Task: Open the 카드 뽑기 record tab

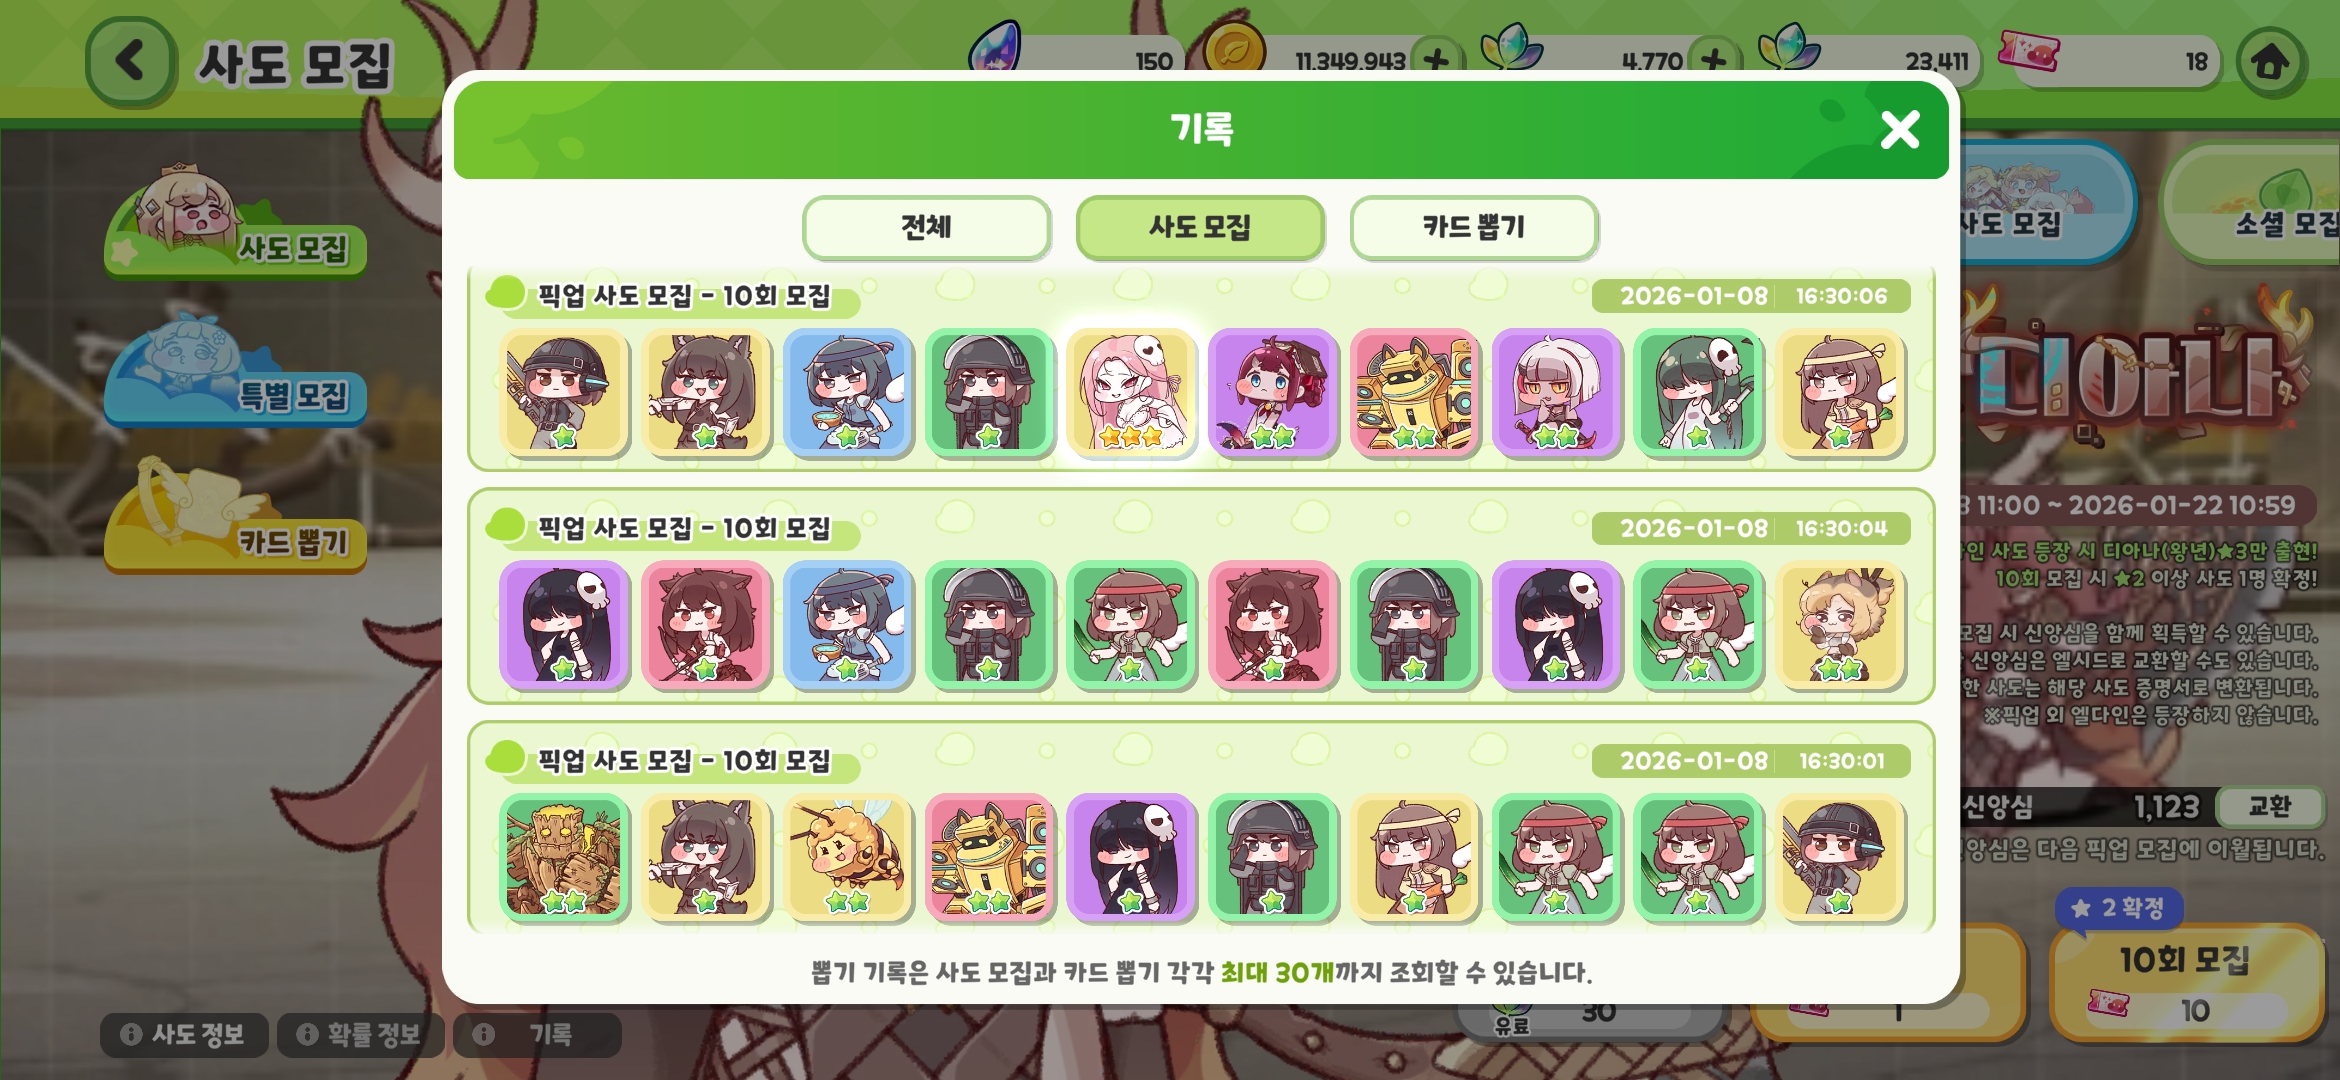Action: 1474,227
